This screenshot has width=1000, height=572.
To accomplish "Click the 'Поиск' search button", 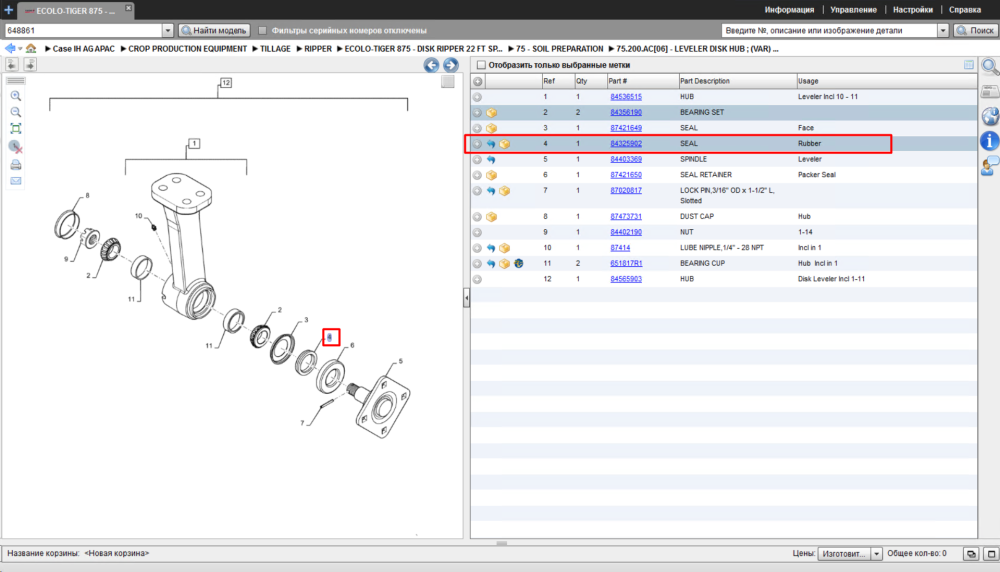I will (975, 30).
